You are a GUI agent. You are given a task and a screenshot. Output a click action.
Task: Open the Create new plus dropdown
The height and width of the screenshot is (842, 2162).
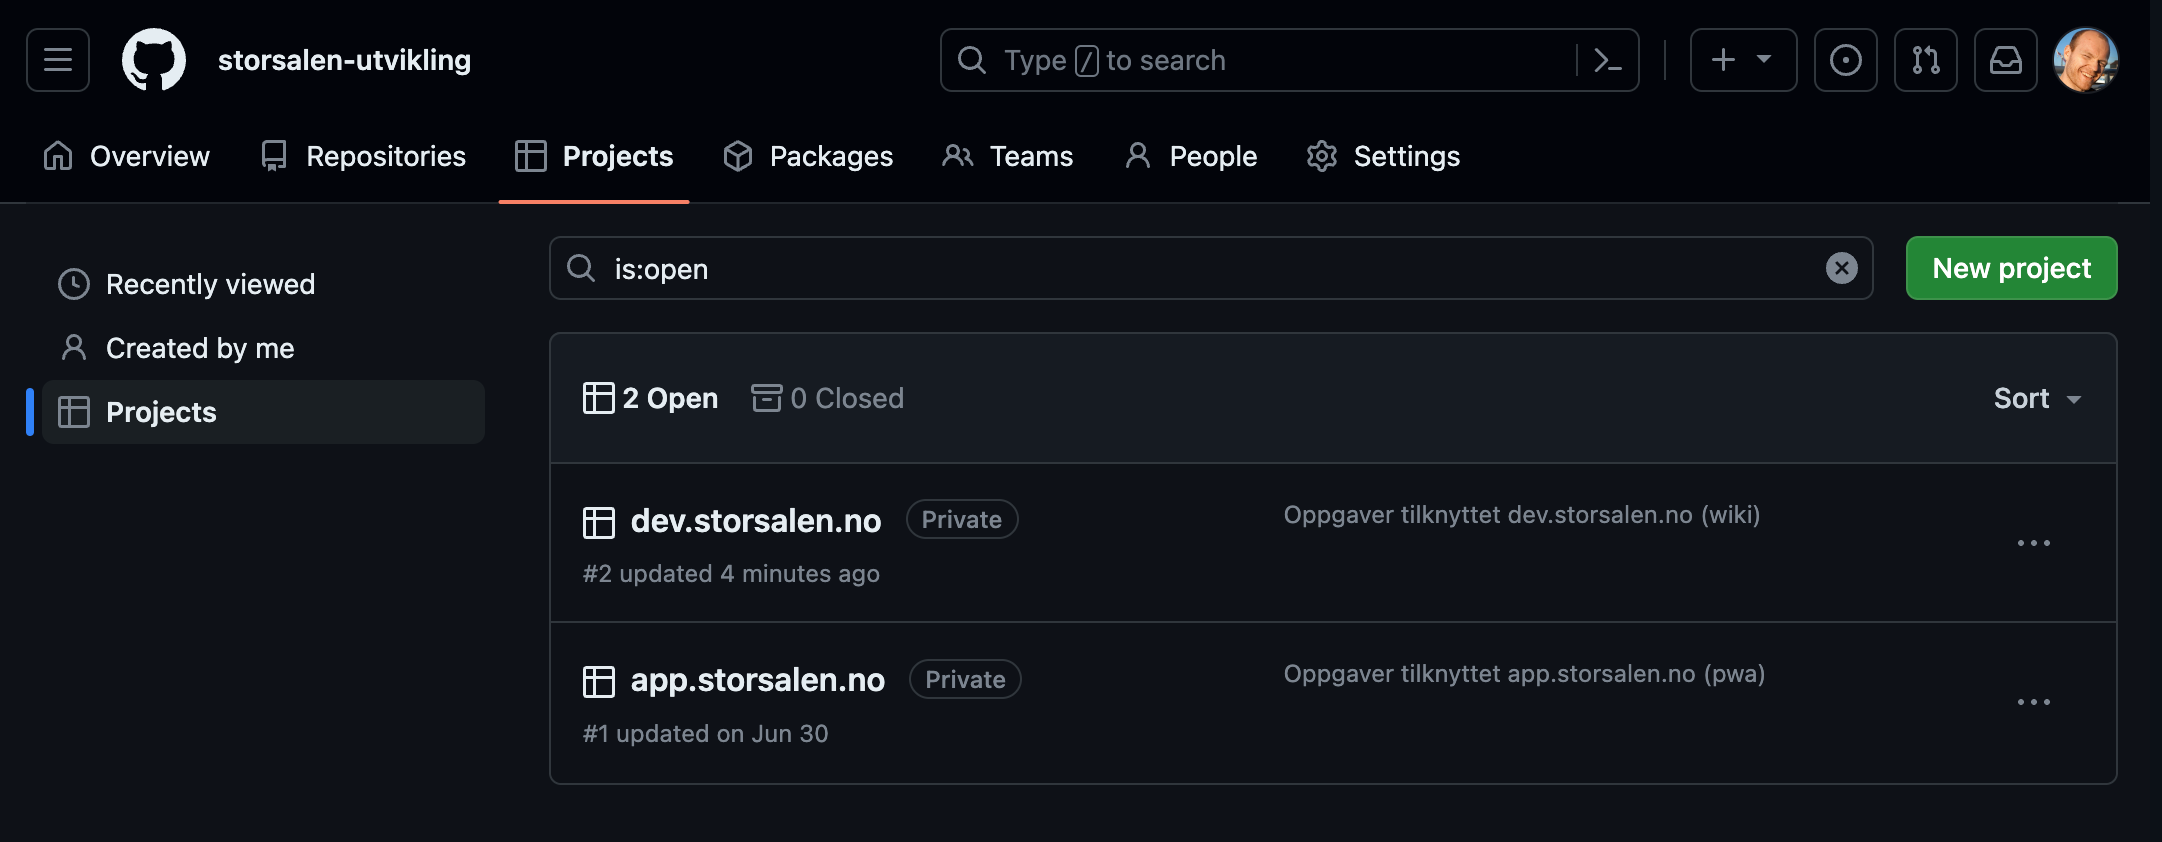click(x=1743, y=60)
